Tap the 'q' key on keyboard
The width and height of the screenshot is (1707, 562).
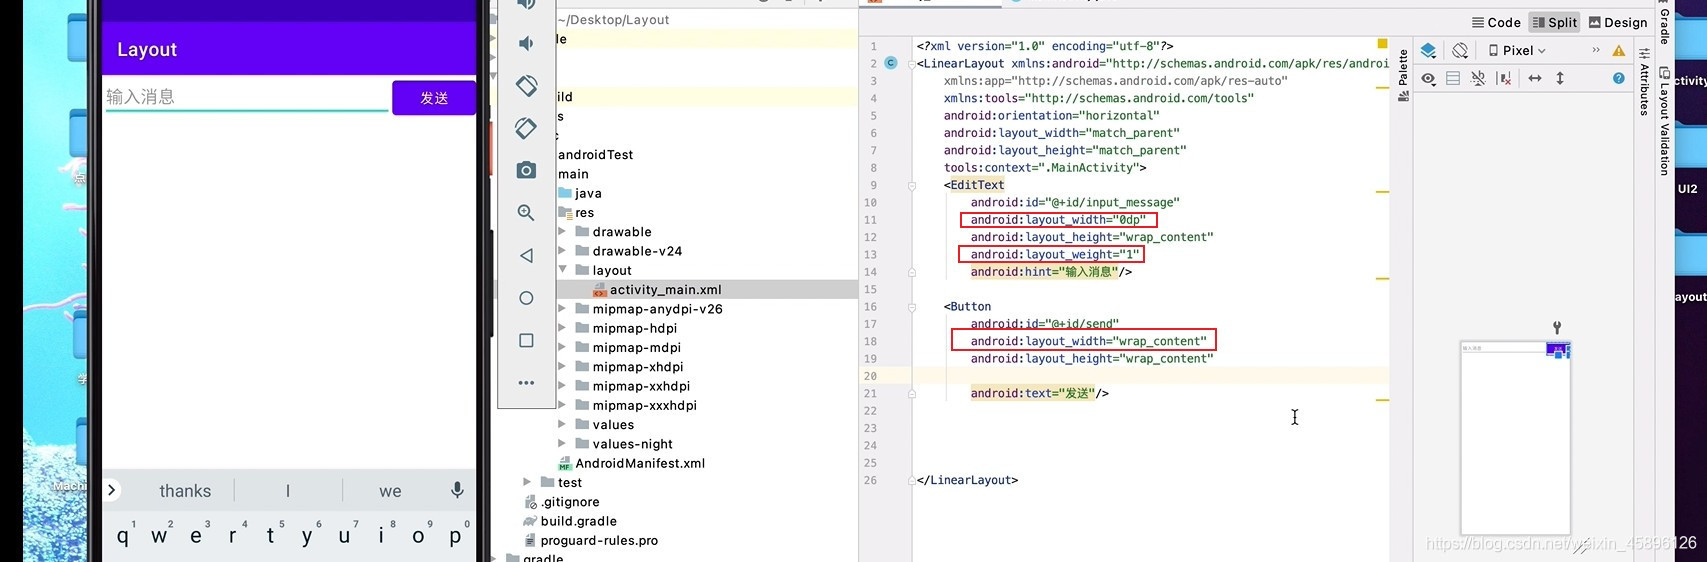tap(122, 536)
